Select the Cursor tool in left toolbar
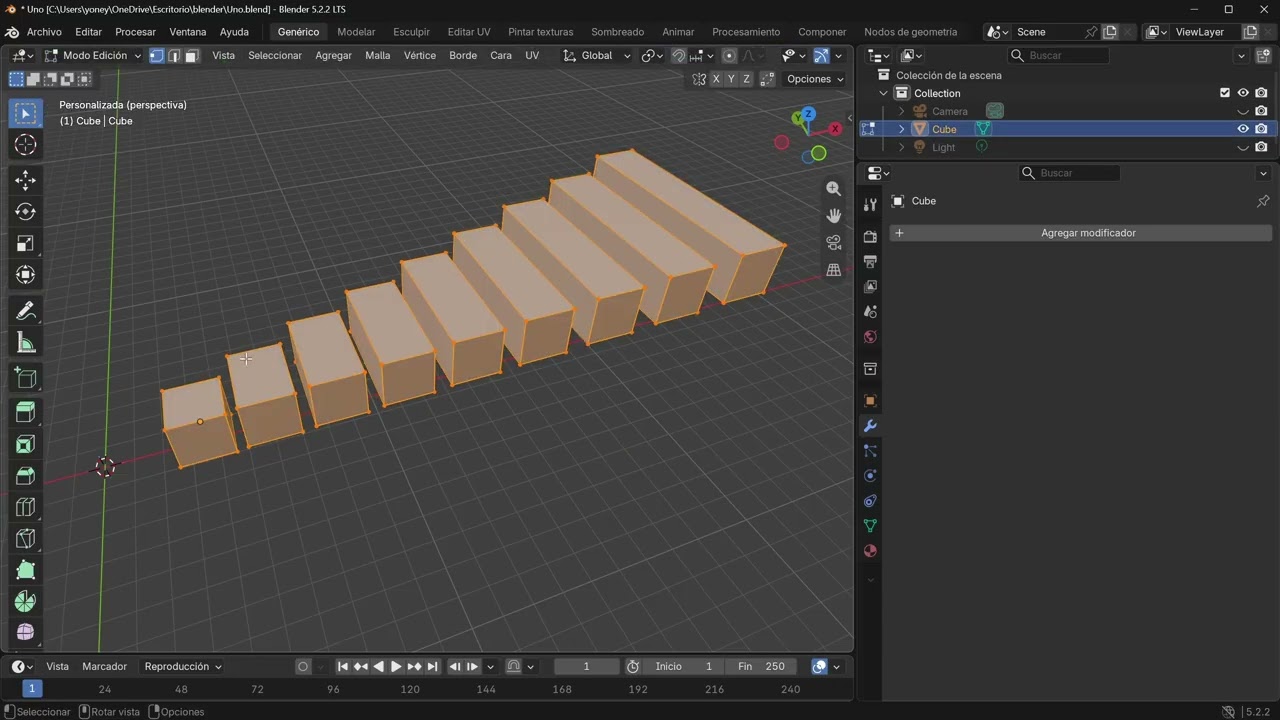1280x720 pixels. pyautogui.click(x=26, y=145)
